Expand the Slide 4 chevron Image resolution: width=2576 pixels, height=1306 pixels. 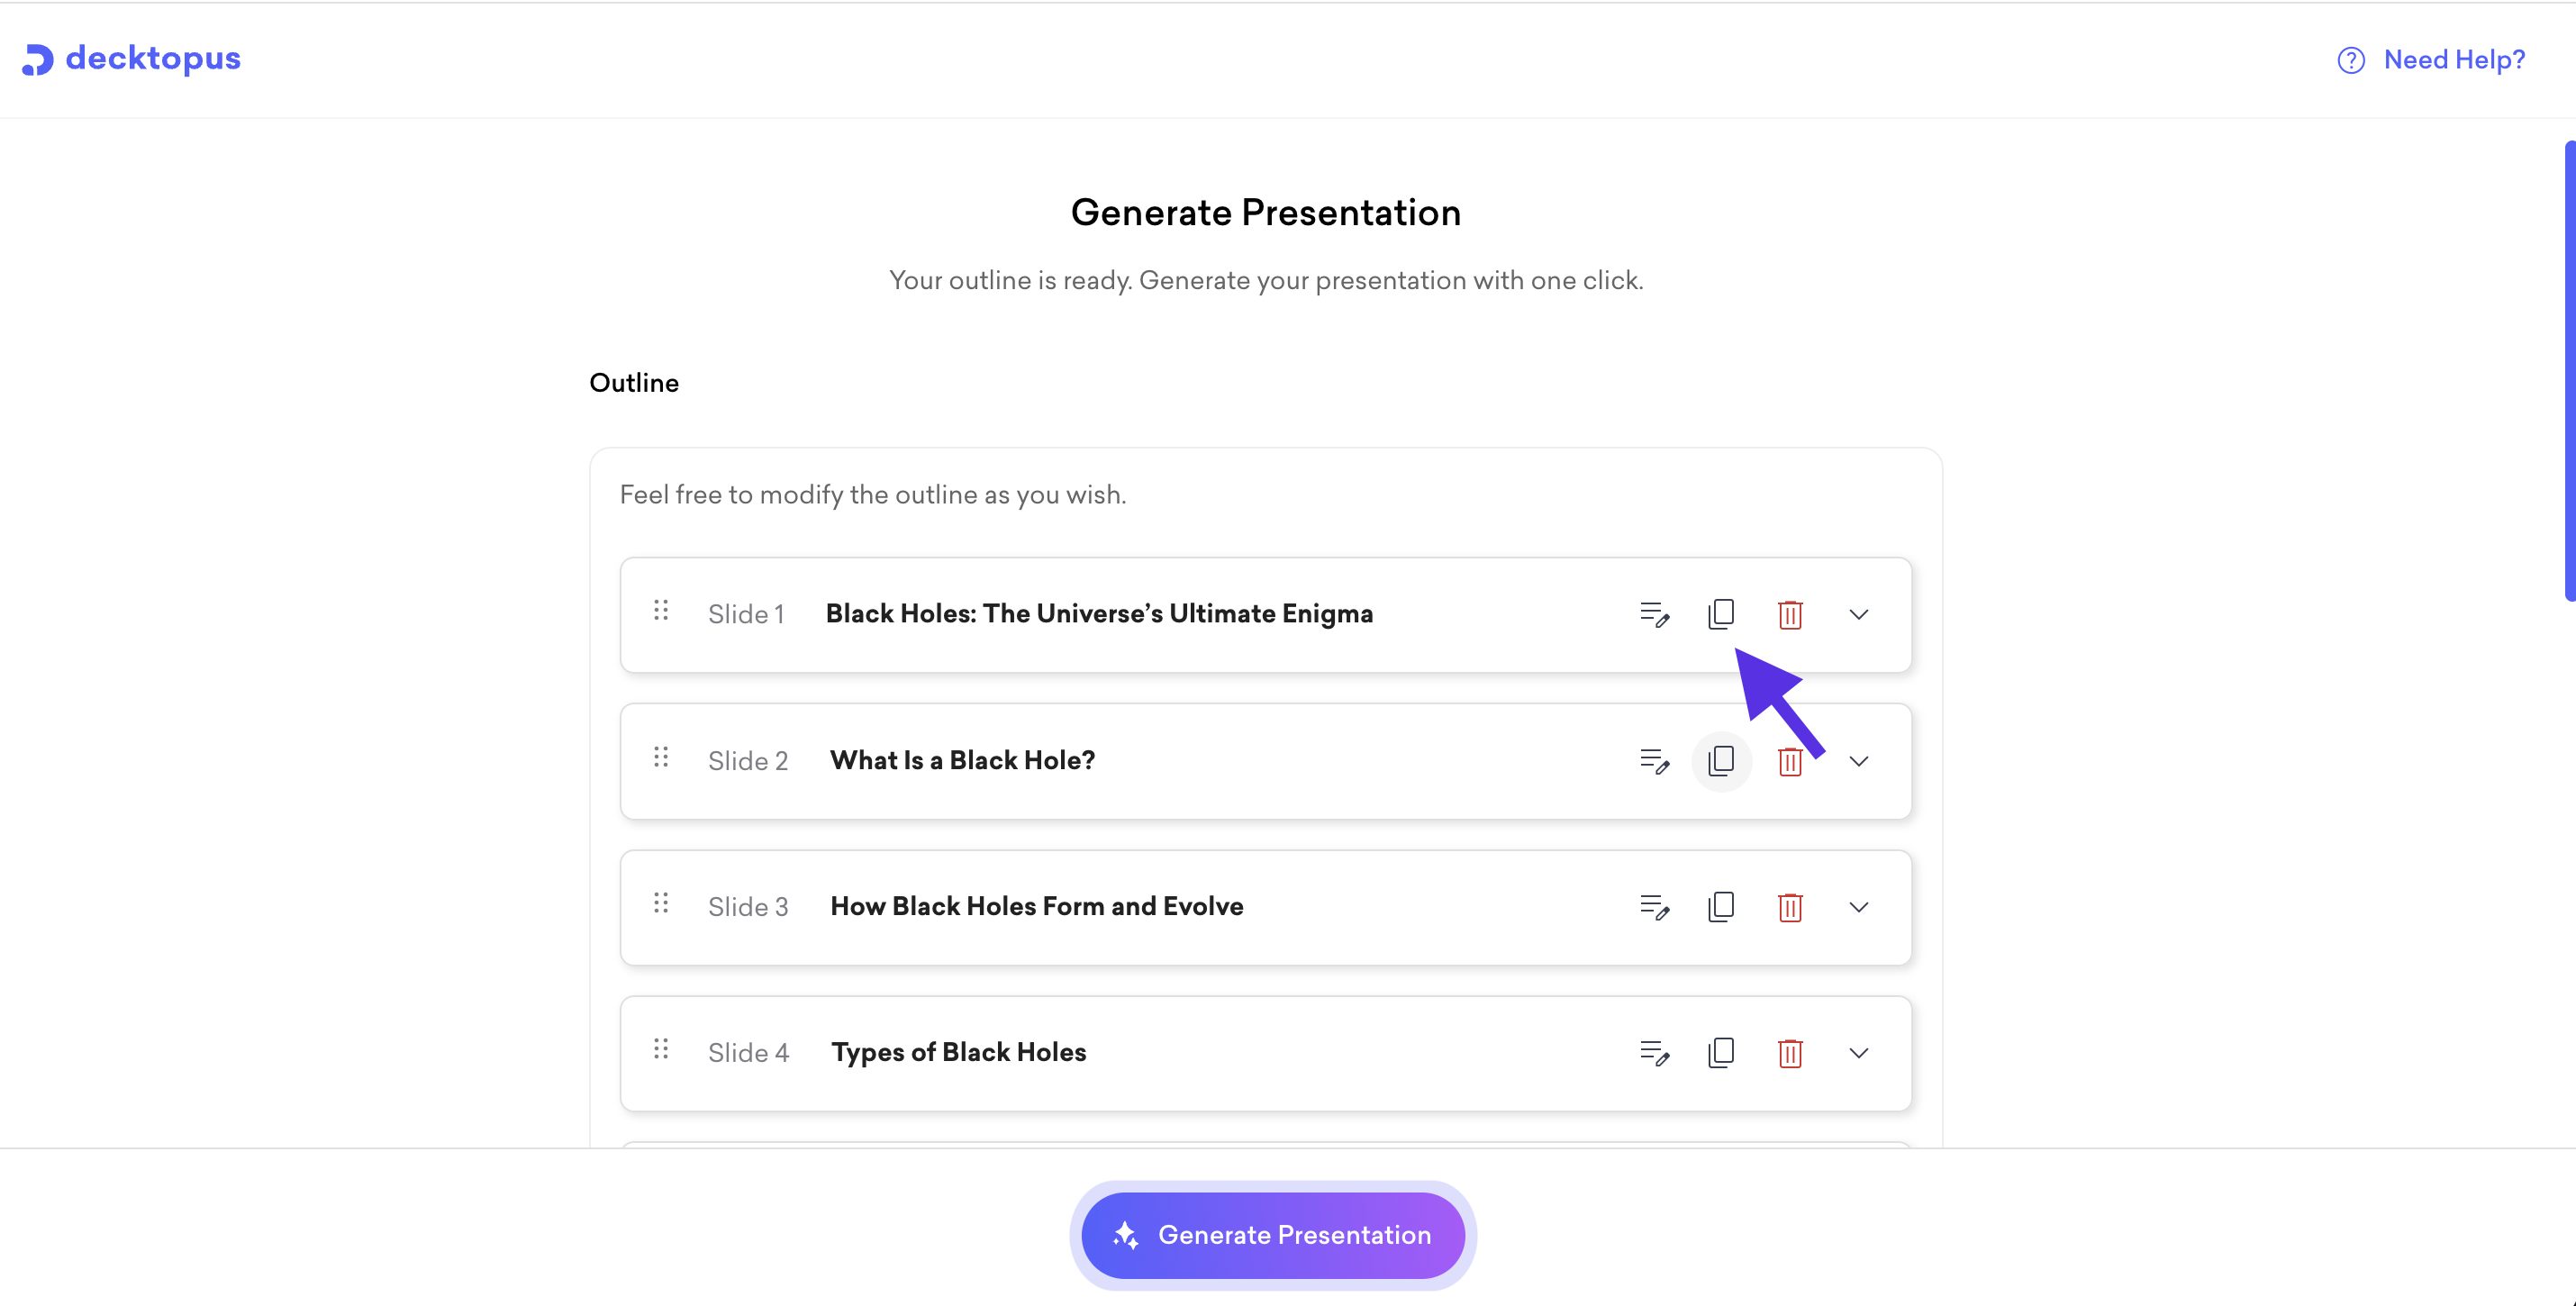pos(1858,1053)
